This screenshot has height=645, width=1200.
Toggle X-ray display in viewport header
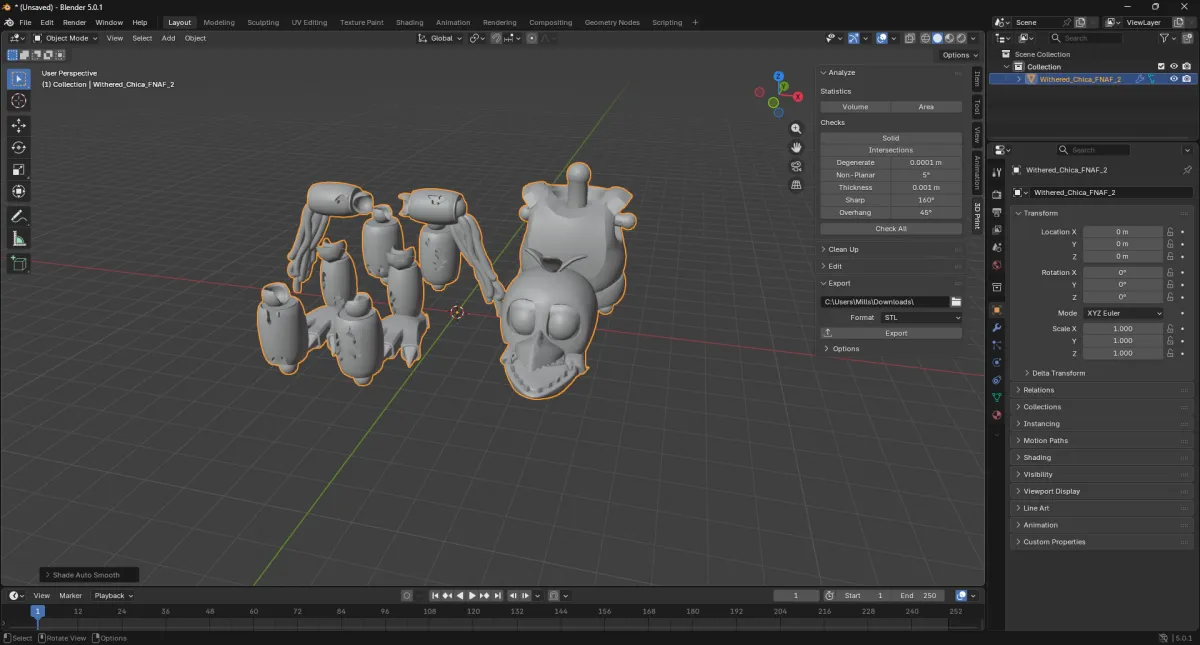pos(910,38)
